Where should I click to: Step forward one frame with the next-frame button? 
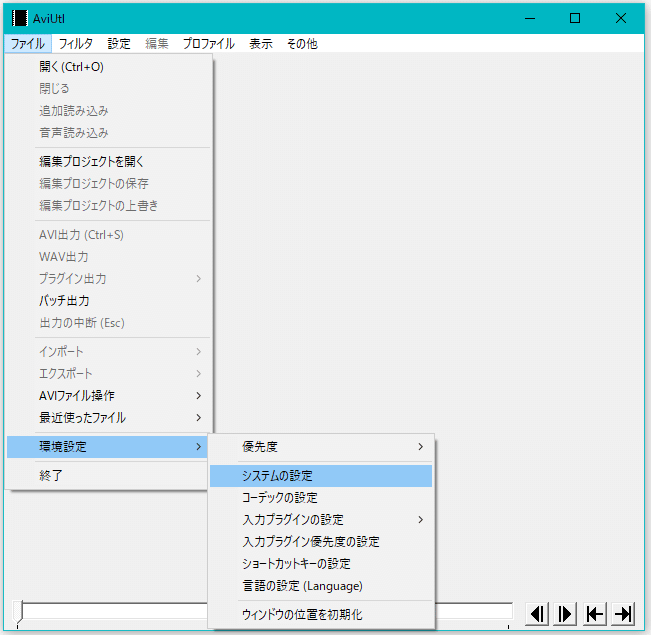pos(565,614)
